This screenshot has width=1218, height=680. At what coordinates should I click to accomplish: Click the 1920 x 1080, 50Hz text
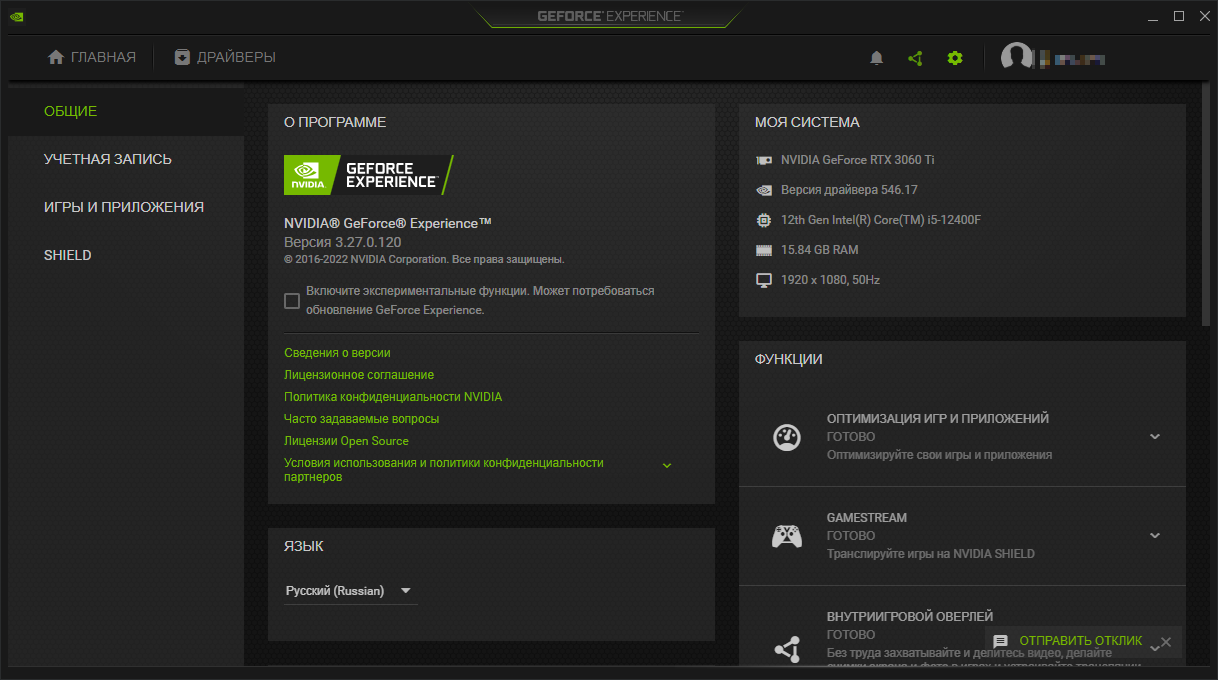(830, 280)
